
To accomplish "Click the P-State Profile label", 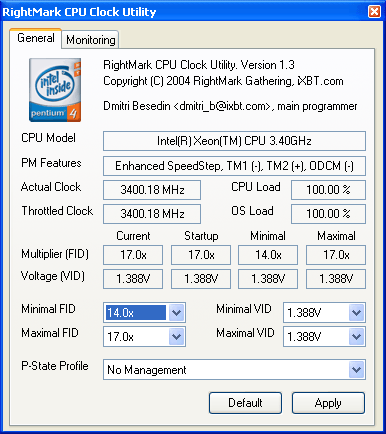I will tap(55, 366).
